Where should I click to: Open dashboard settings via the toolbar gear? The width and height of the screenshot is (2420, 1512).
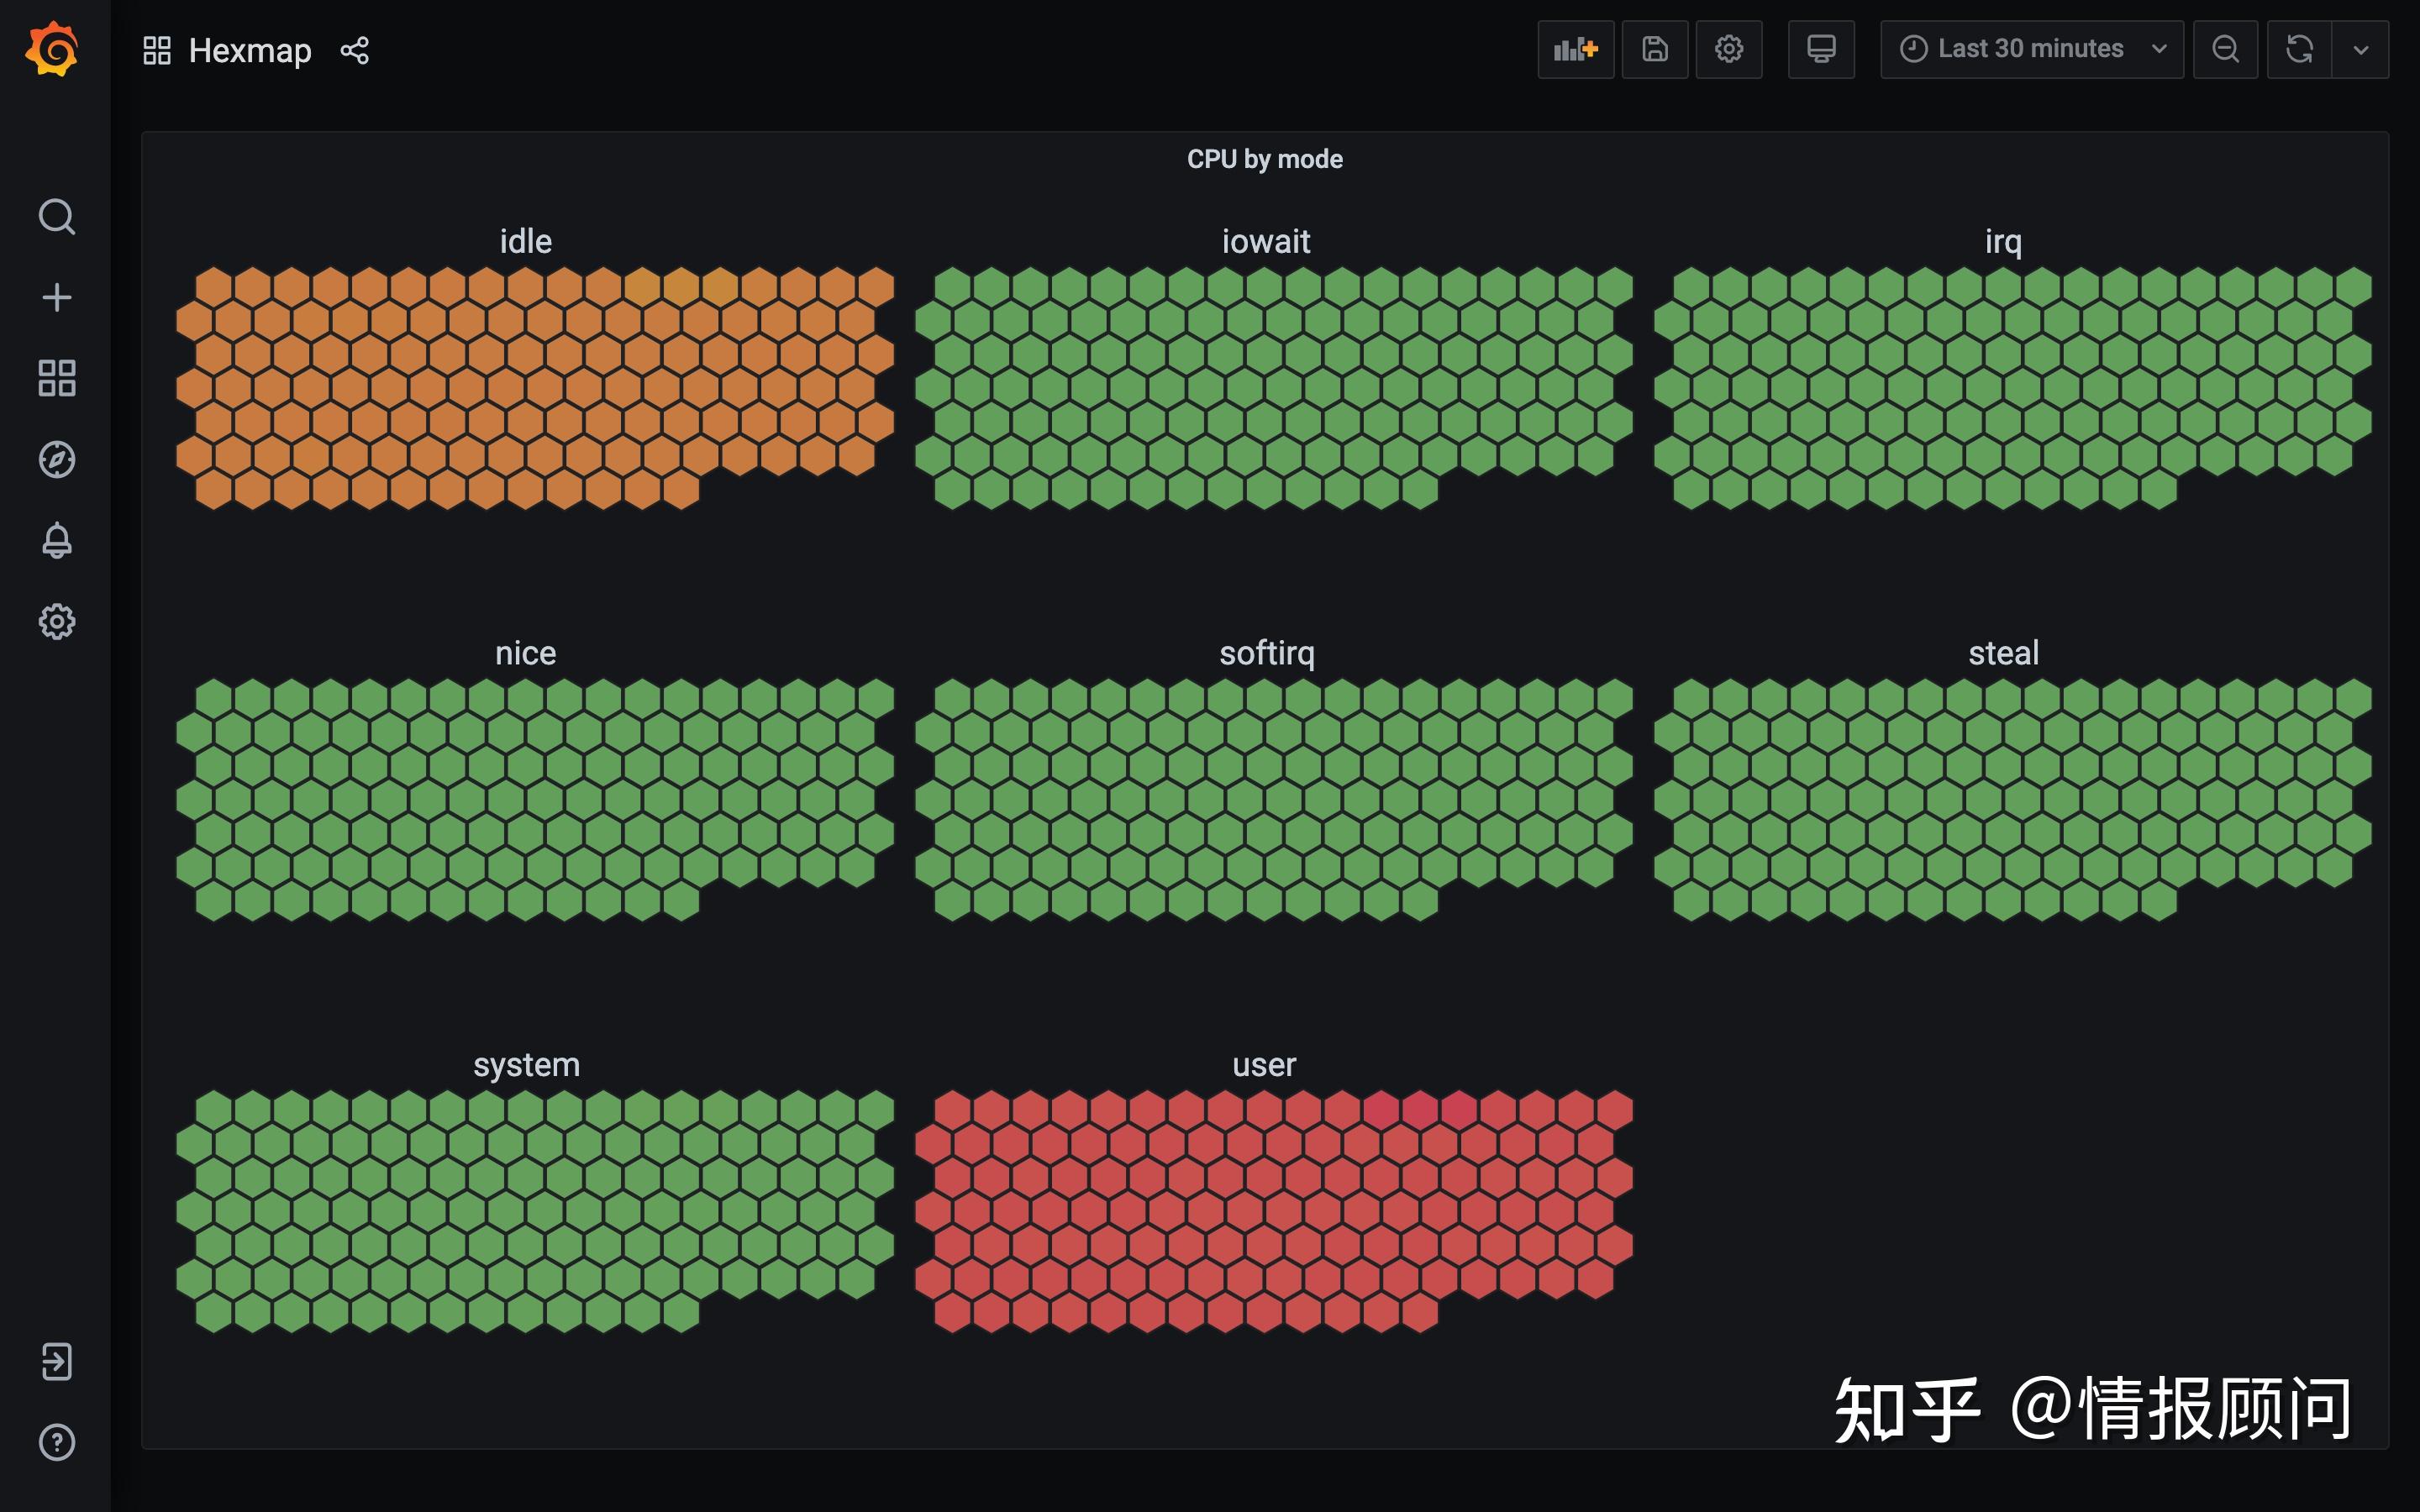[x=1729, y=48]
